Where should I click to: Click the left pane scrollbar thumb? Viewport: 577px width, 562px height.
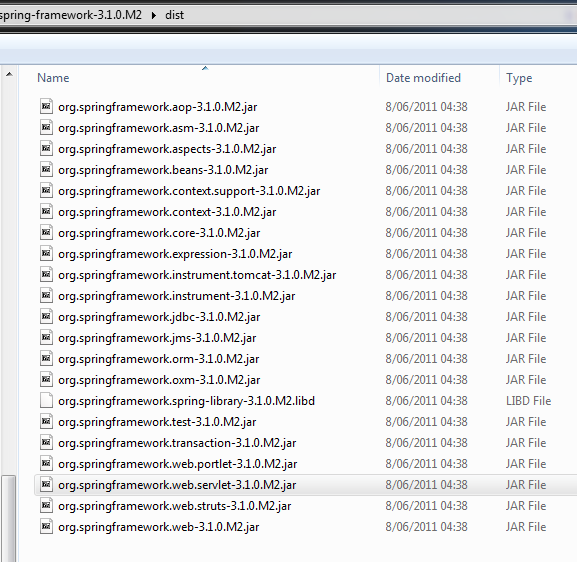coord(8,518)
